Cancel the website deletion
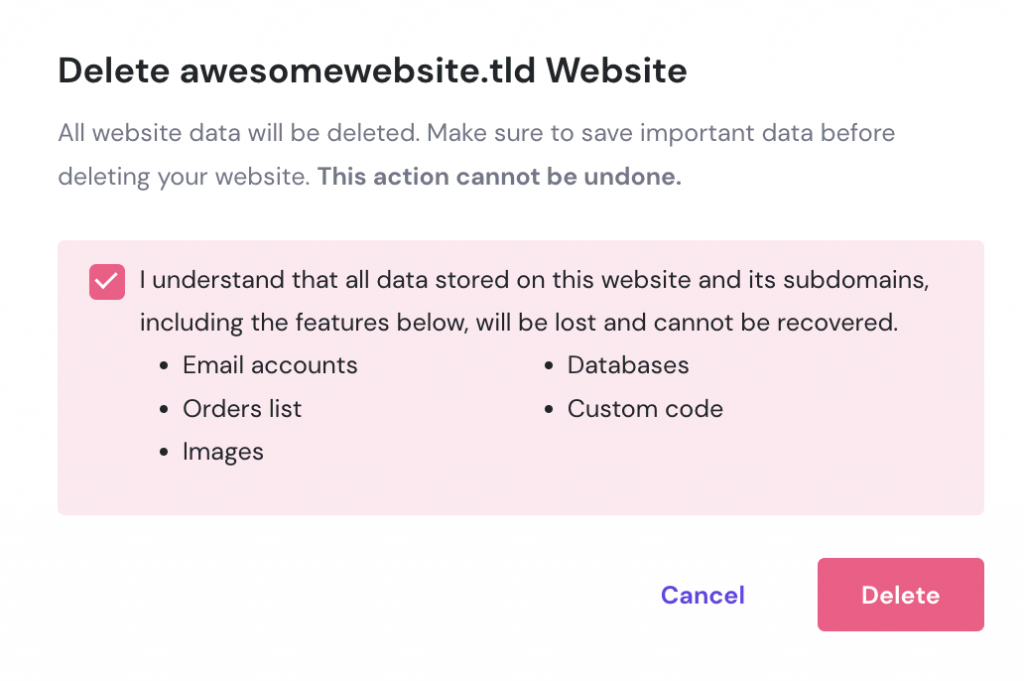 coord(702,595)
